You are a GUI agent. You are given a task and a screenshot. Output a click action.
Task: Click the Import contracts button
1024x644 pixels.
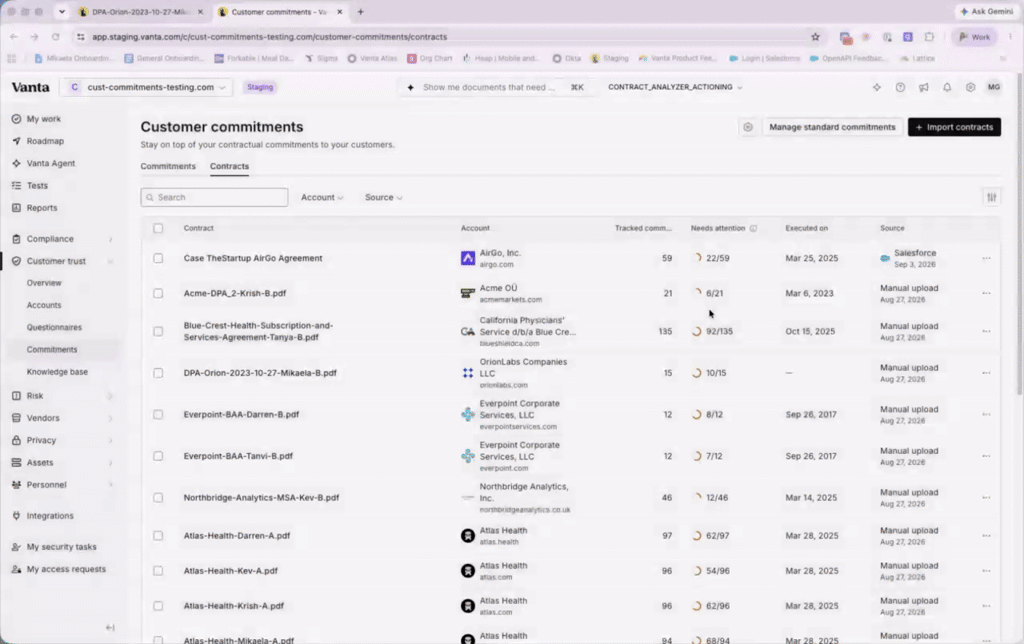954,127
